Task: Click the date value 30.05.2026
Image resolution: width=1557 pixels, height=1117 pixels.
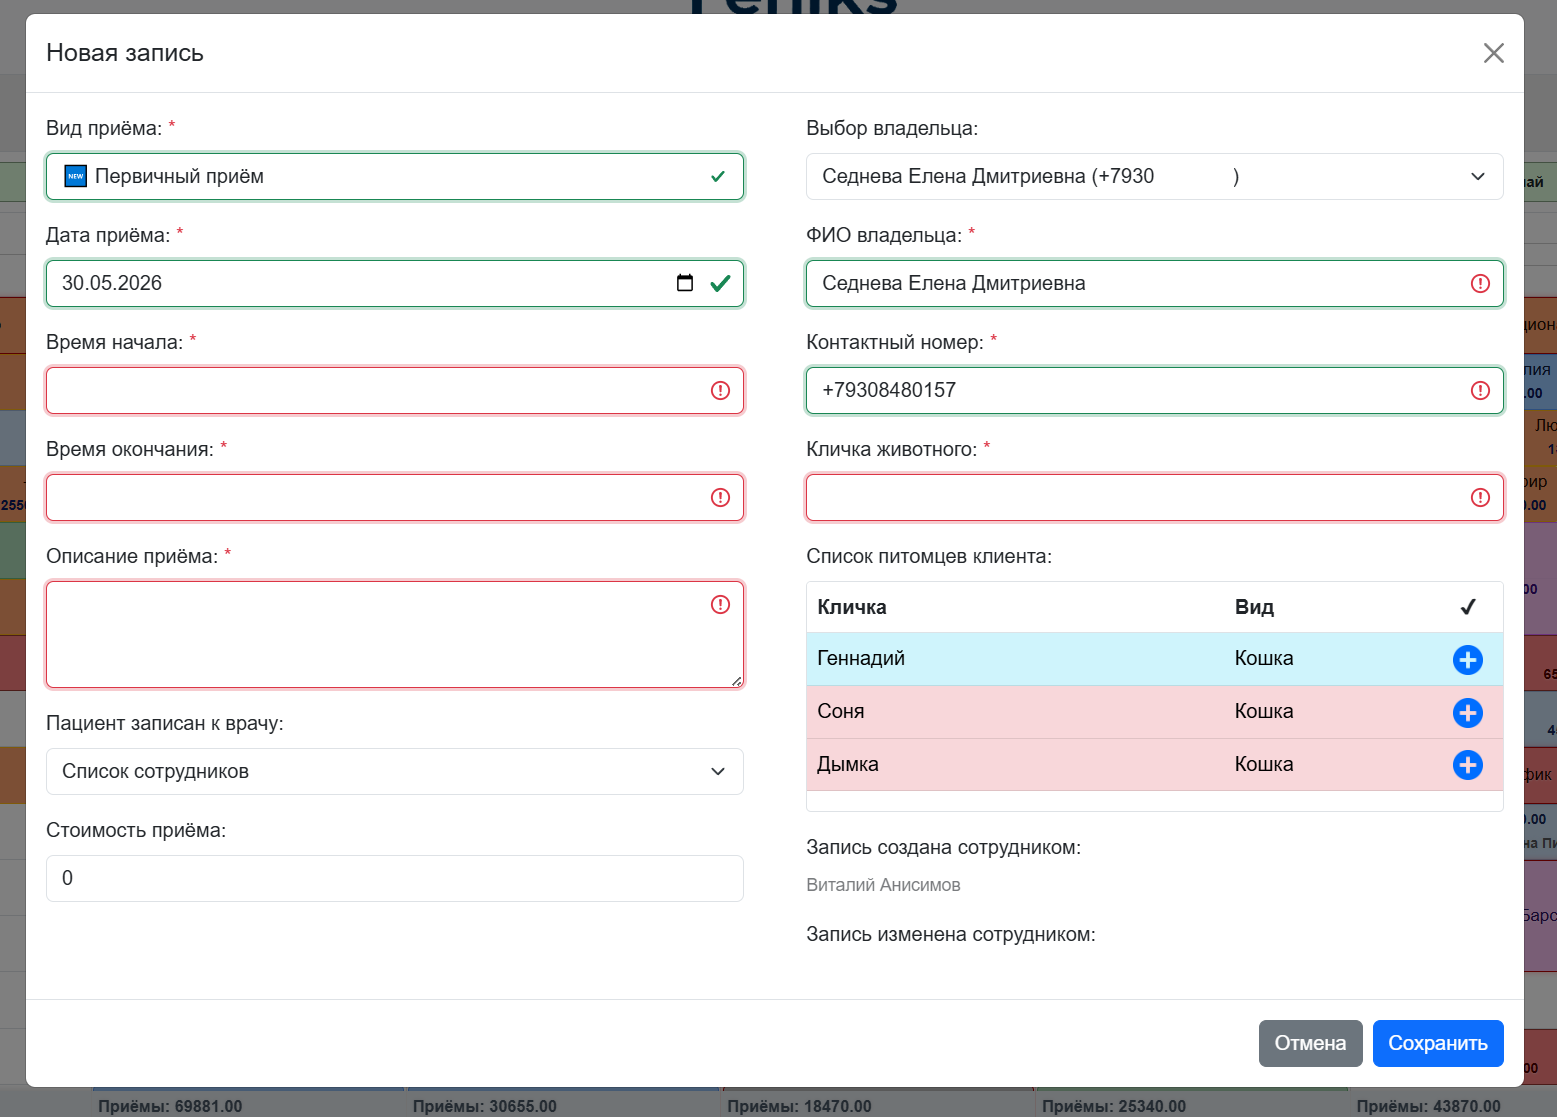Action: pos(112,283)
